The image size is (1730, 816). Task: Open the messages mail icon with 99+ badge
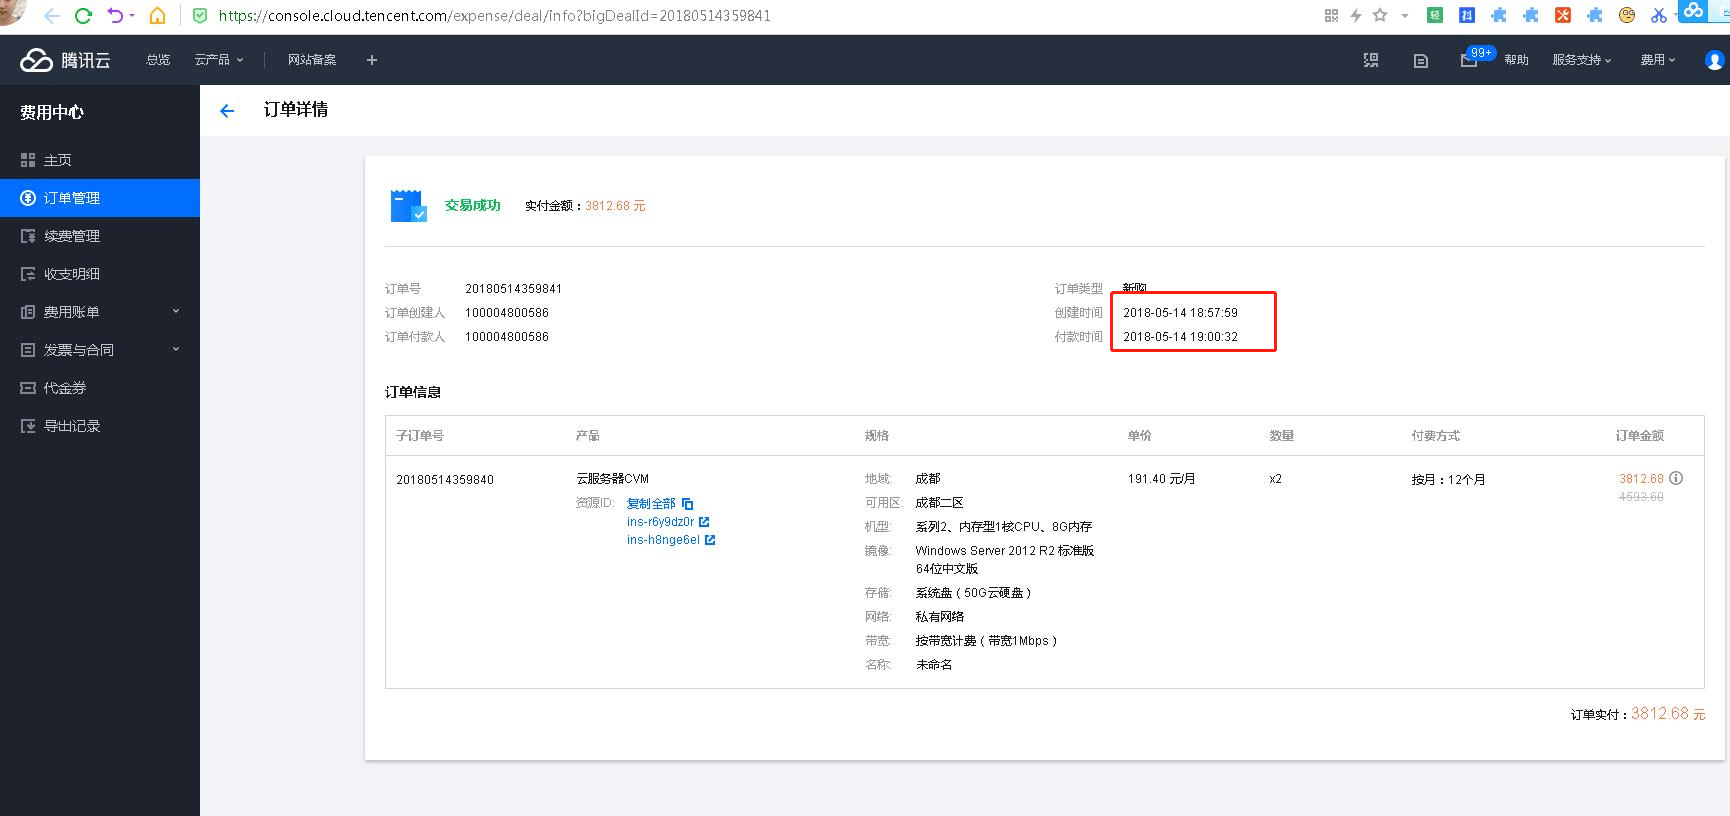point(1468,60)
